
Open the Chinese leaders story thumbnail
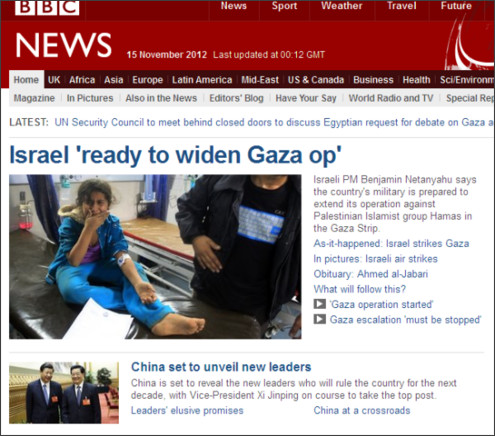tap(64, 393)
